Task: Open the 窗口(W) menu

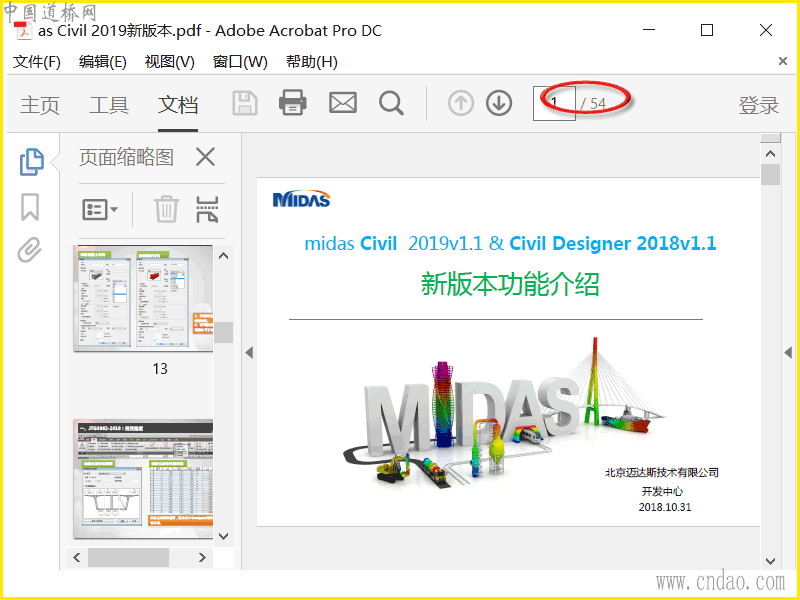Action: (240, 62)
